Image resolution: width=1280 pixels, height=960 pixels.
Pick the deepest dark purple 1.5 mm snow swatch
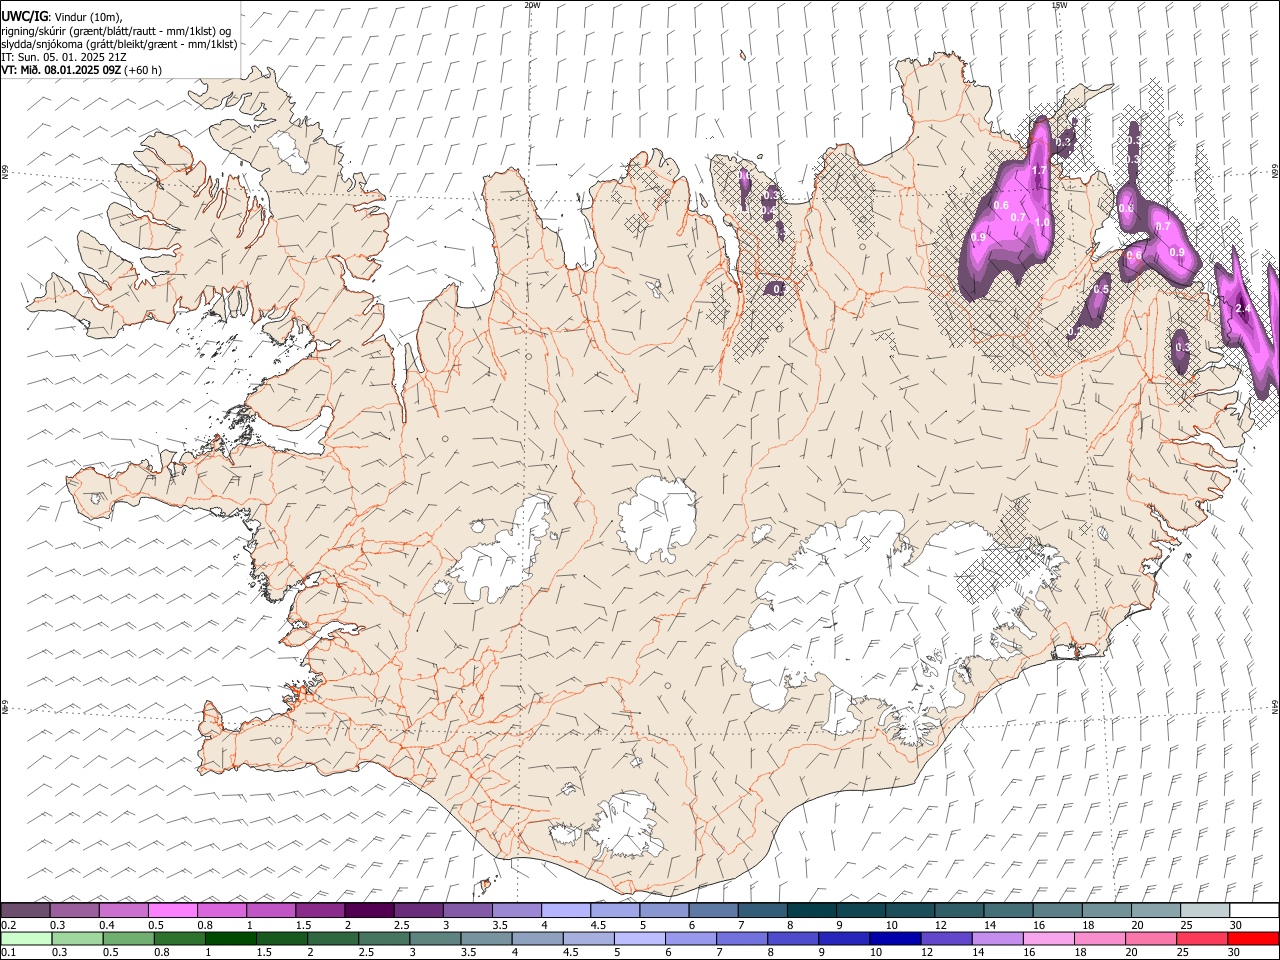pyautogui.click(x=369, y=910)
